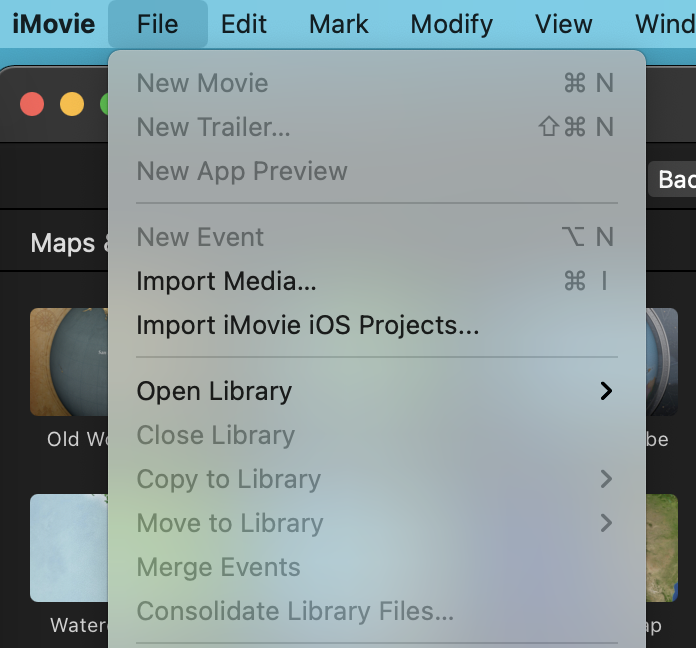Choose Import Media… option
This screenshot has width=696, height=648.
click(226, 281)
